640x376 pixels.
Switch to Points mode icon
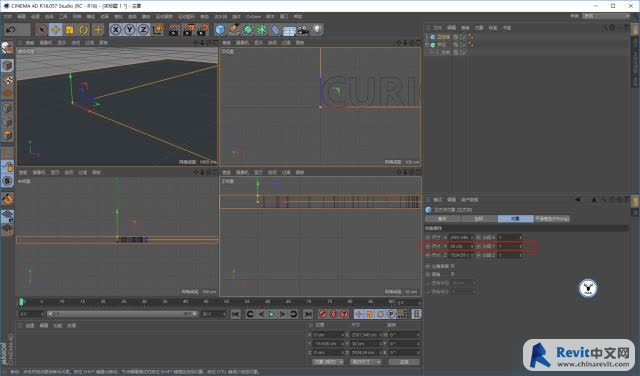click(7, 108)
